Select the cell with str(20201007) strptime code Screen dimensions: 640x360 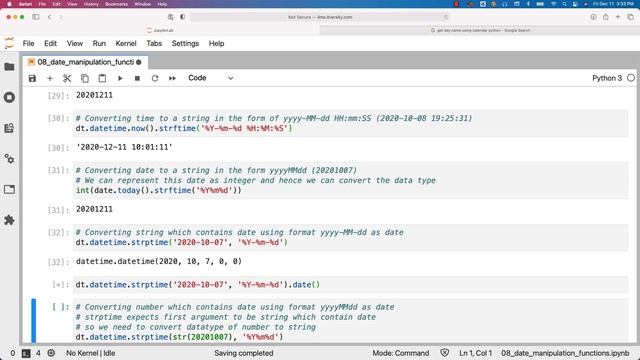click(x=350, y=322)
